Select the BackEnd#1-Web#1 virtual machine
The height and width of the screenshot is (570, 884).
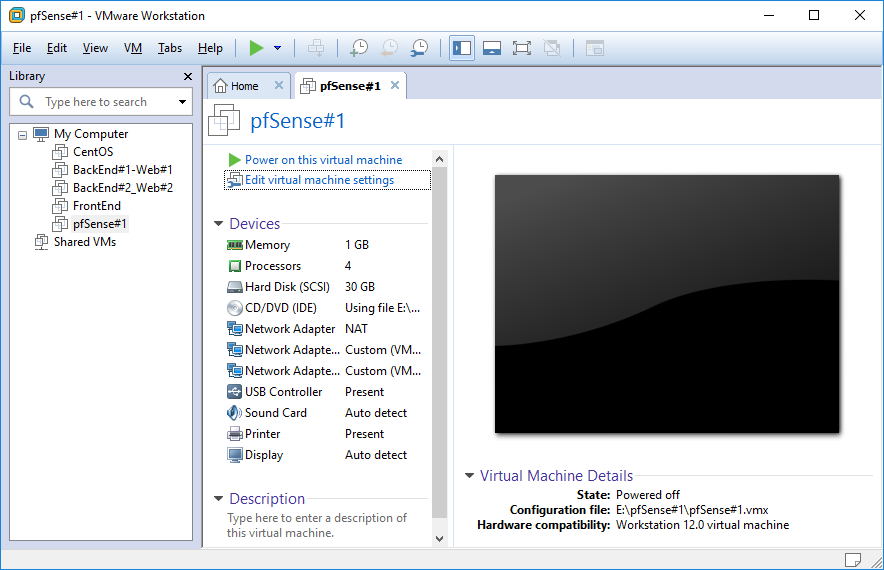pos(123,170)
